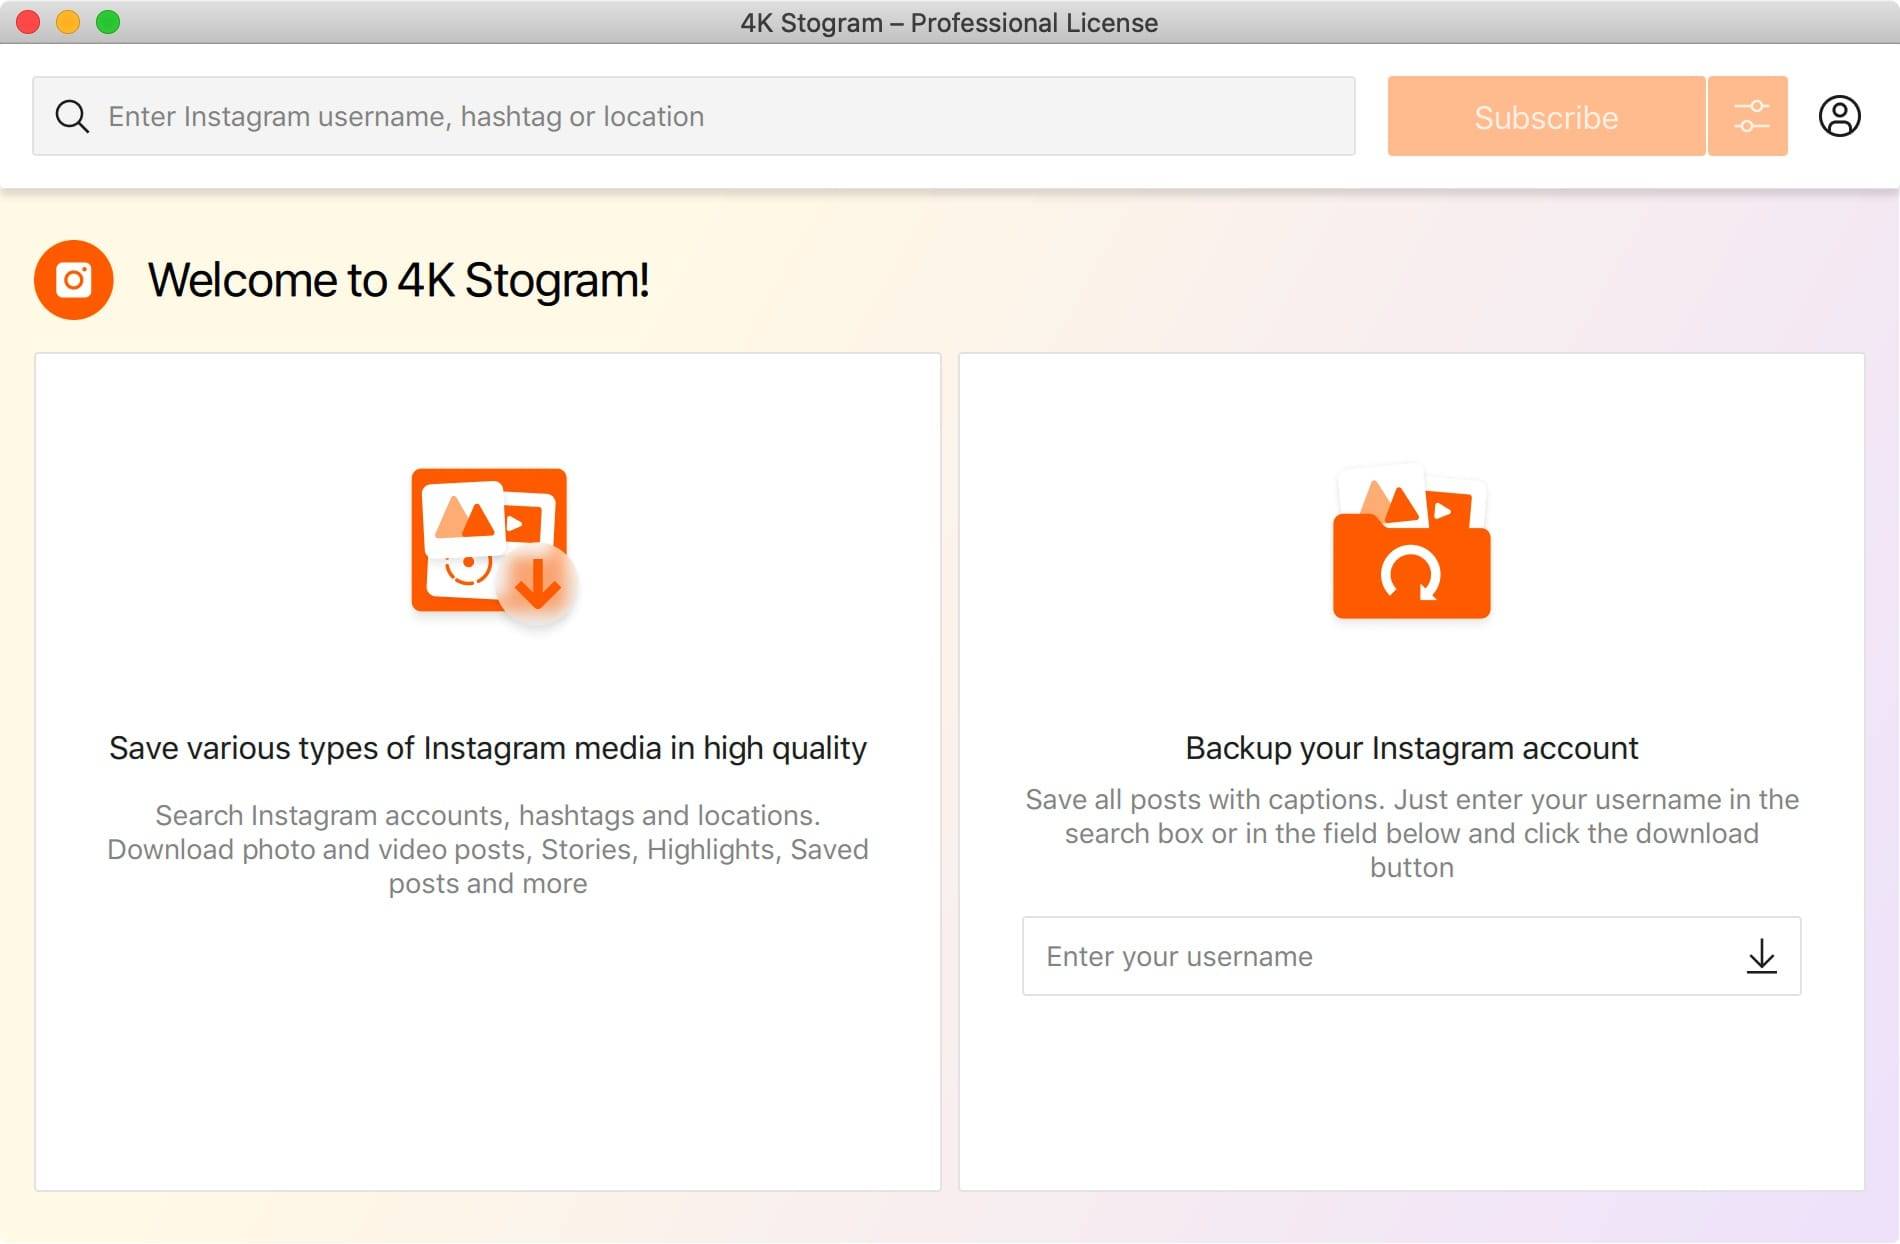Screen dimensions: 1900x1244
Task: Click the download arrow in username field
Action: [x=1761, y=956]
